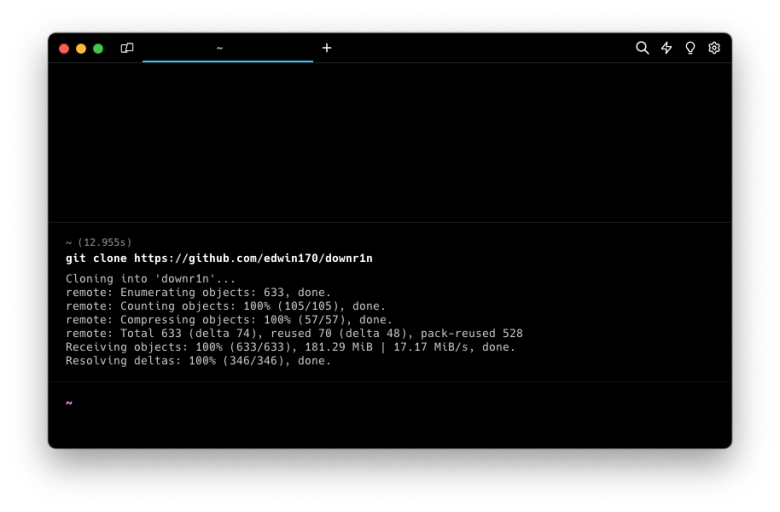
Task: Add a new tab with plus button
Action: tap(326, 48)
